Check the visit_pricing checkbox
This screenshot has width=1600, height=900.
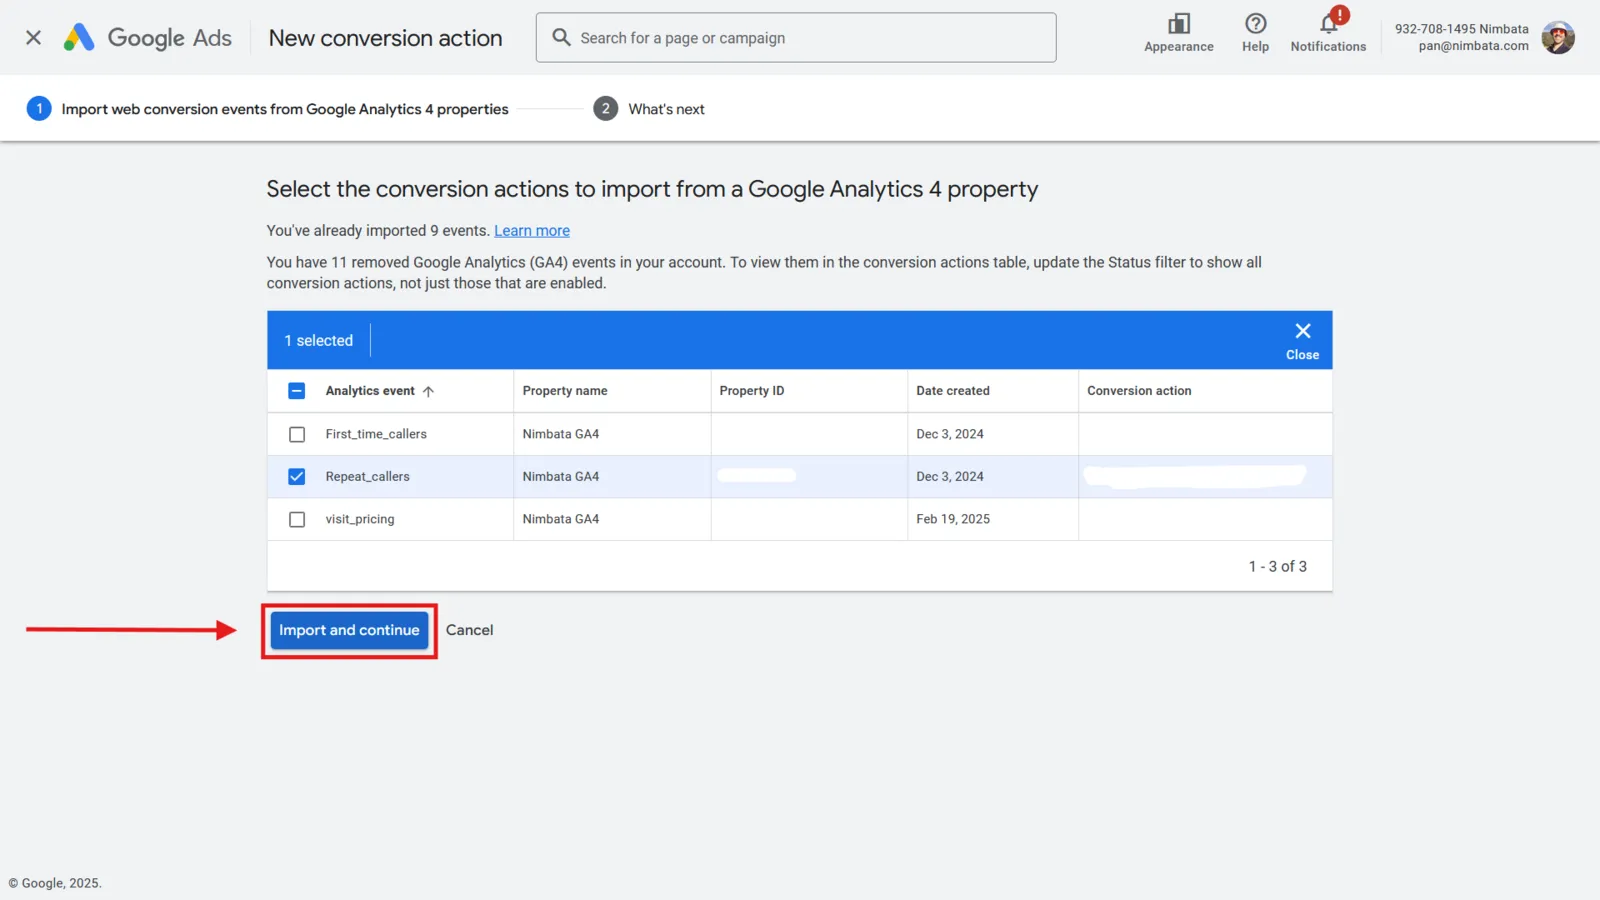click(297, 519)
